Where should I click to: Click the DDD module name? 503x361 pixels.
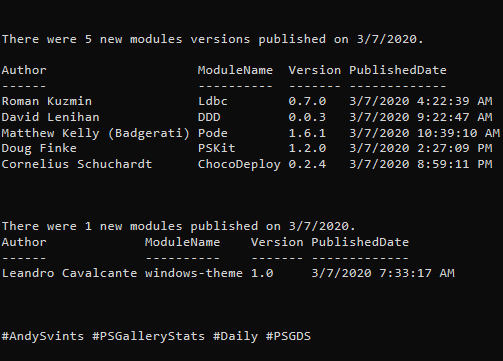click(209, 117)
